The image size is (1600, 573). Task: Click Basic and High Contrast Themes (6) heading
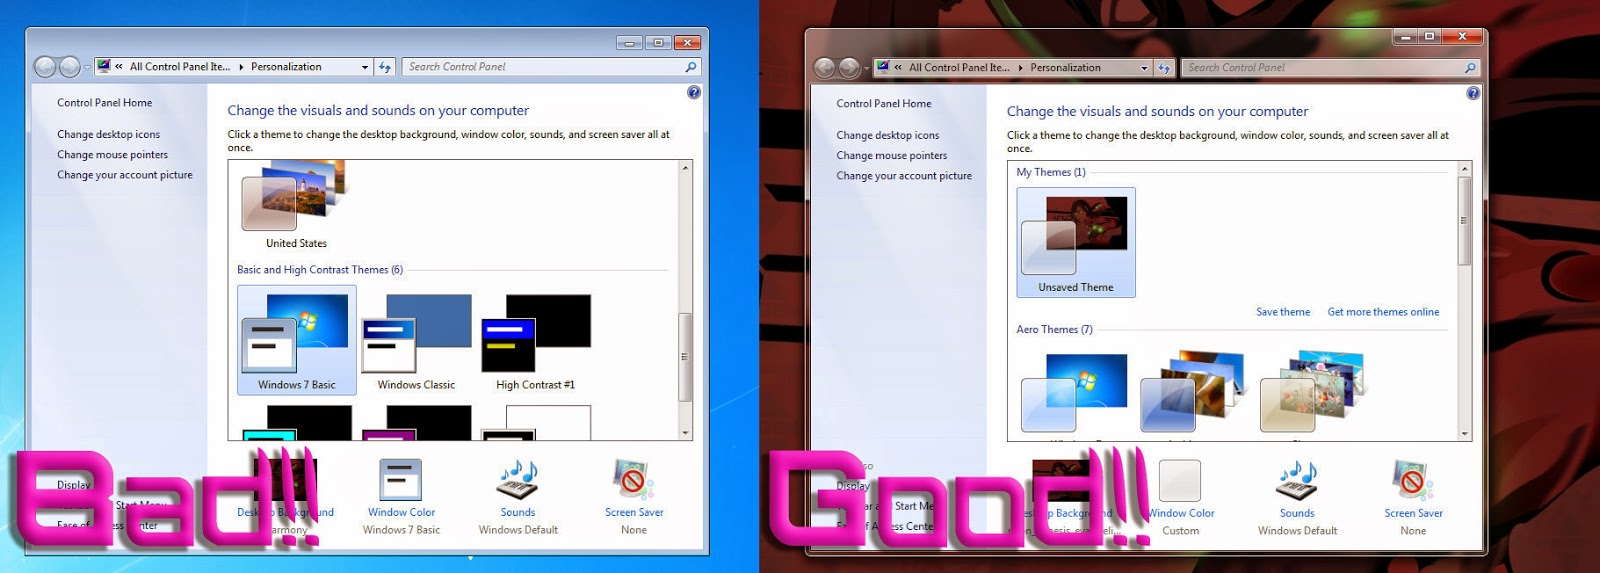coord(320,270)
